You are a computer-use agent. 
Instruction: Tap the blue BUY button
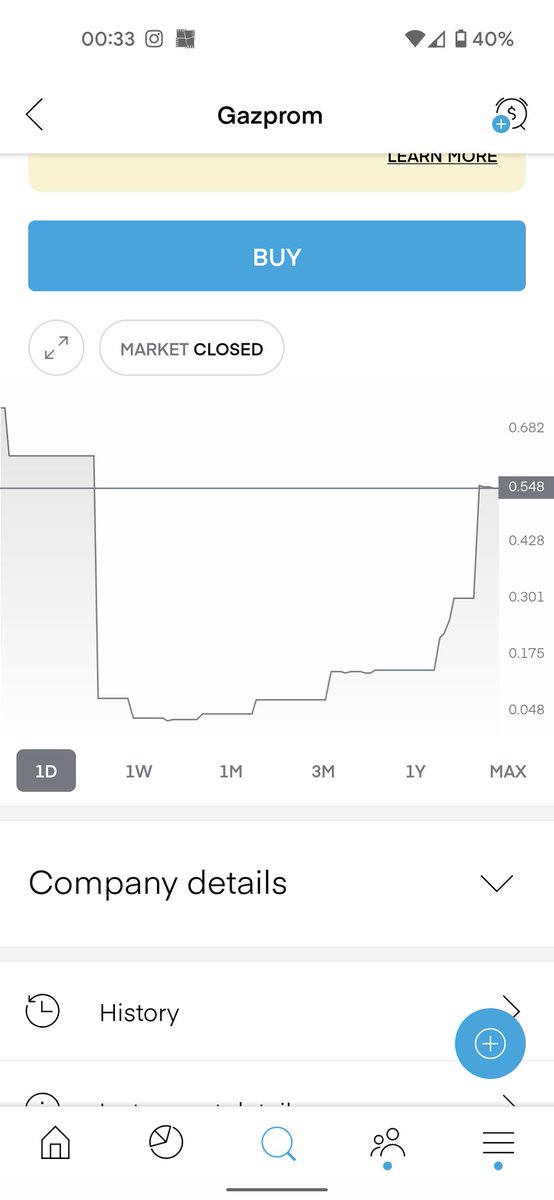(277, 256)
